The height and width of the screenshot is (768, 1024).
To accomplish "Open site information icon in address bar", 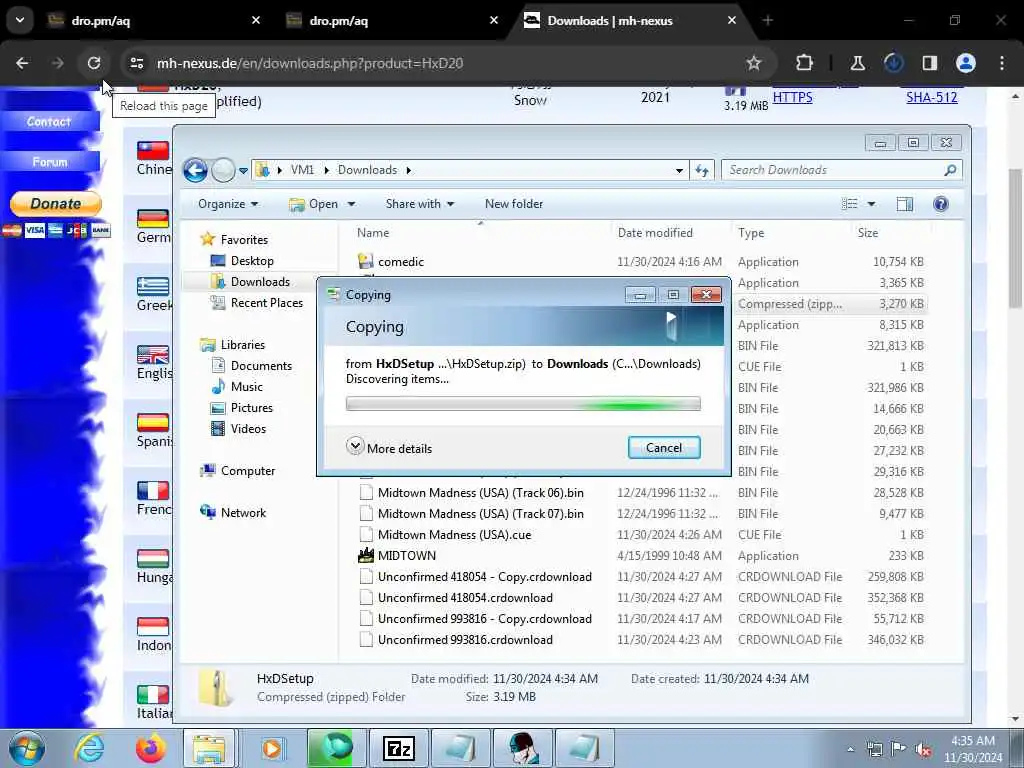I will click(x=136, y=63).
